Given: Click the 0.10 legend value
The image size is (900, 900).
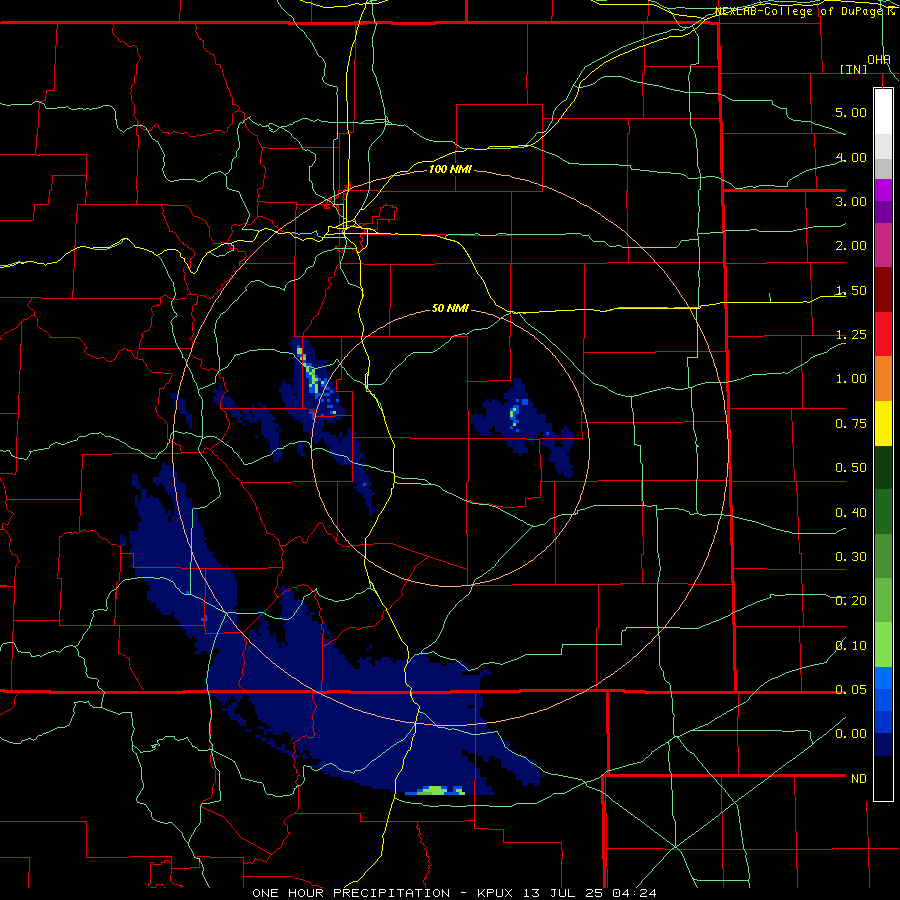Looking at the screenshot, I should [851, 646].
